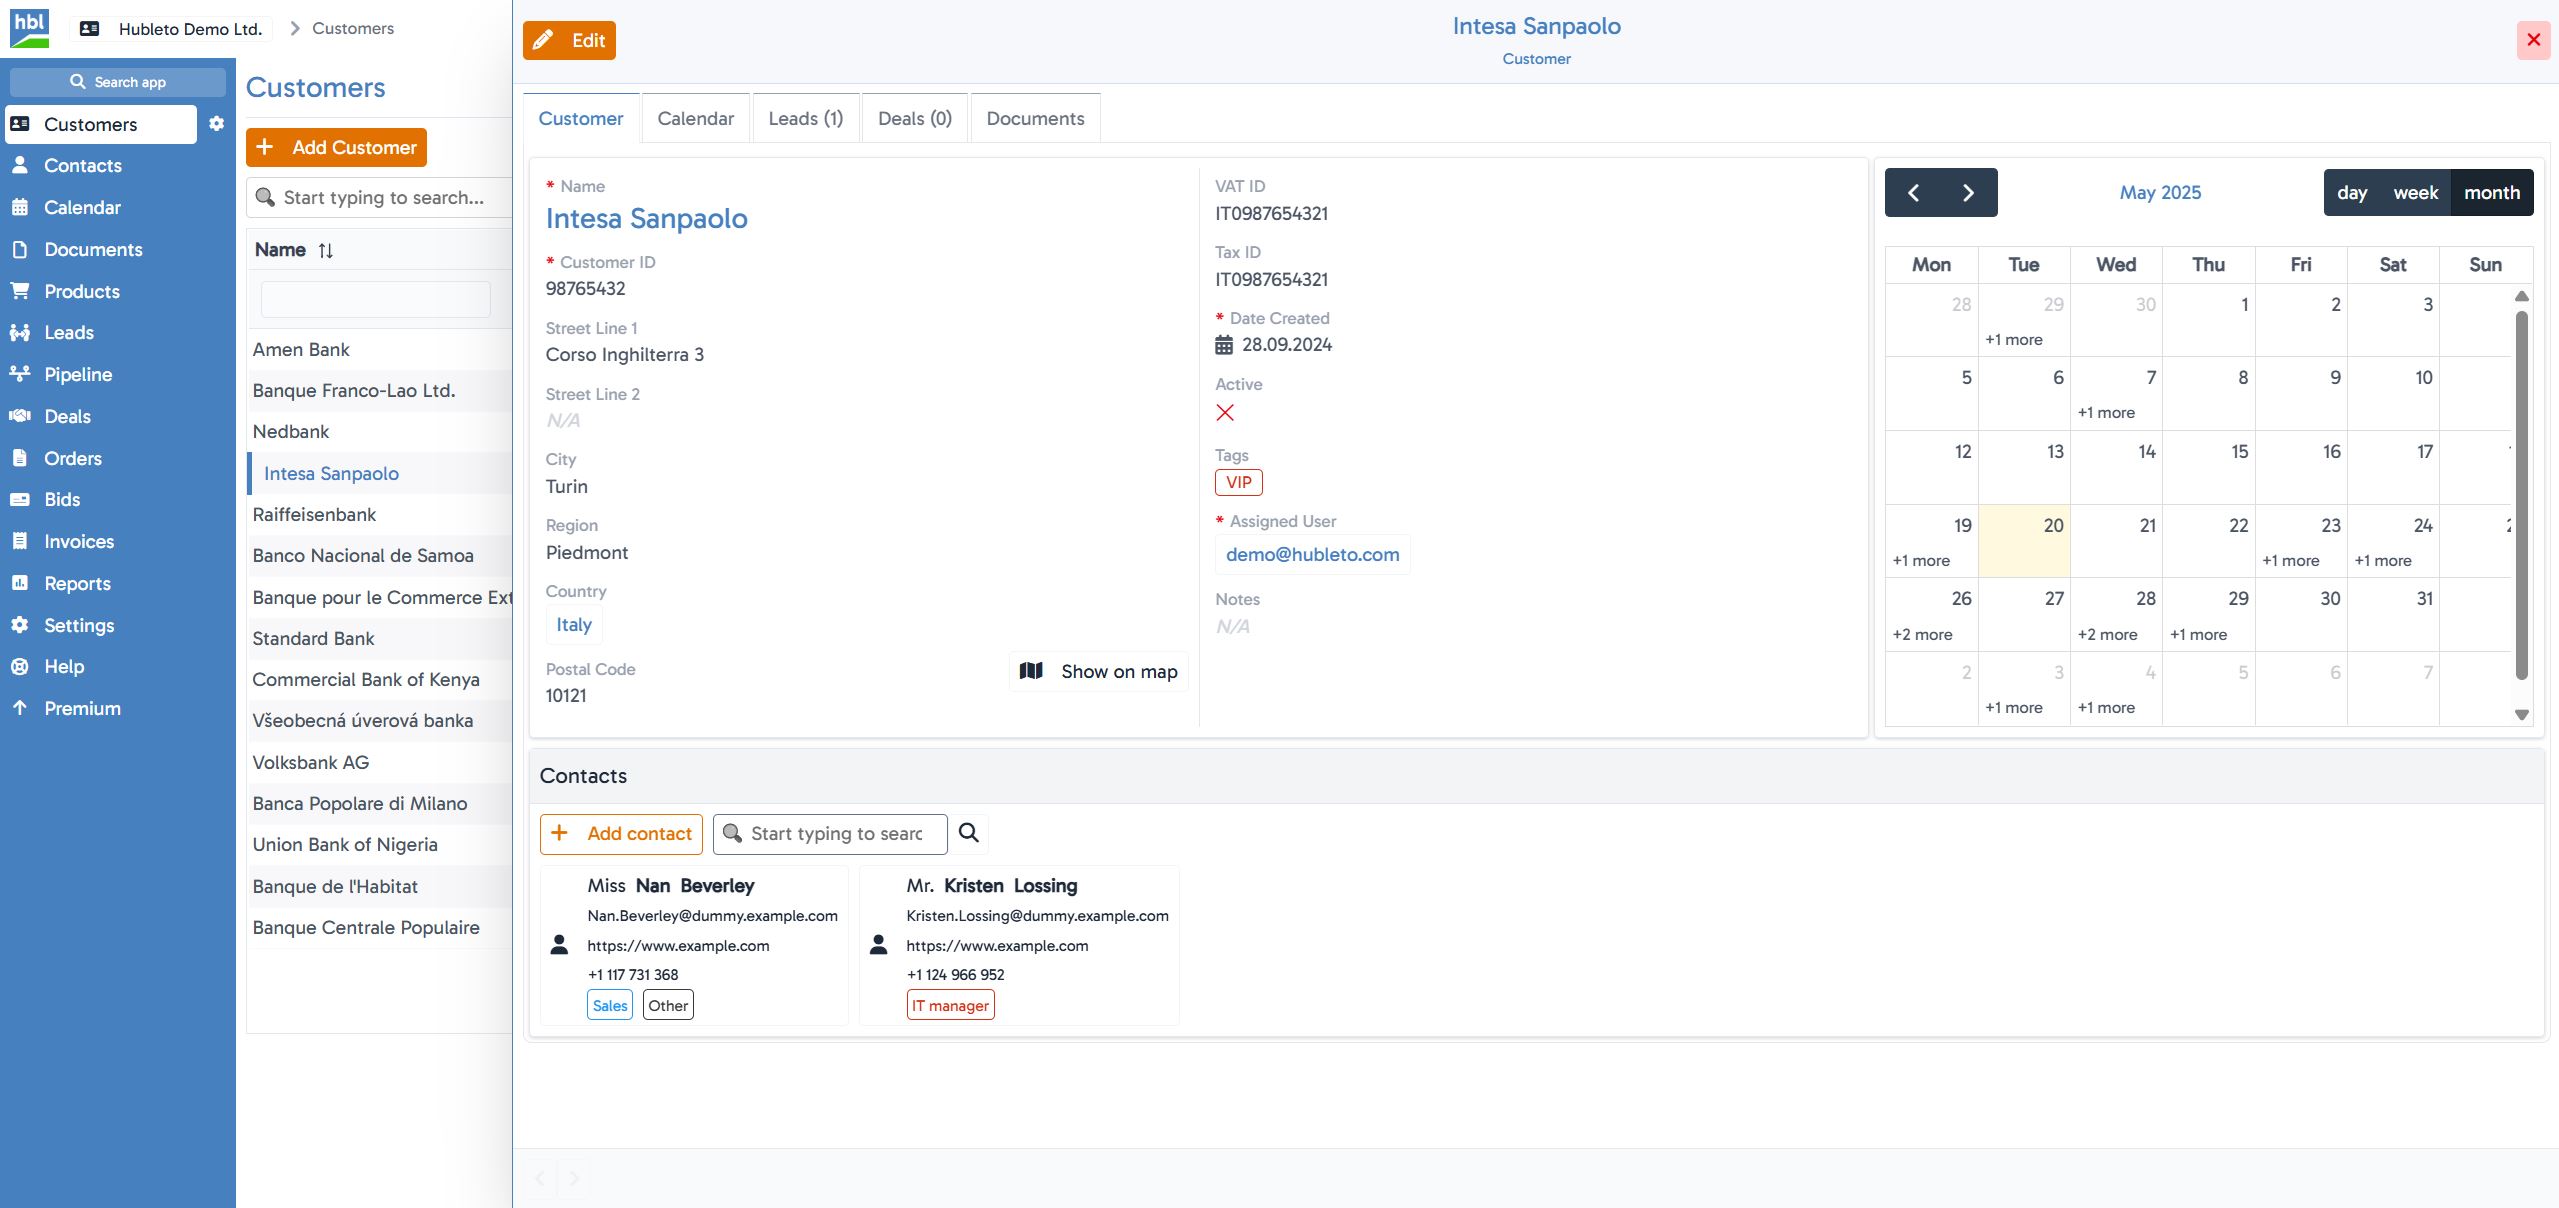Switch calendar to day view
This screenshot has height=1208, width=2559.
pyautogui.click(x=2353, y=192)
